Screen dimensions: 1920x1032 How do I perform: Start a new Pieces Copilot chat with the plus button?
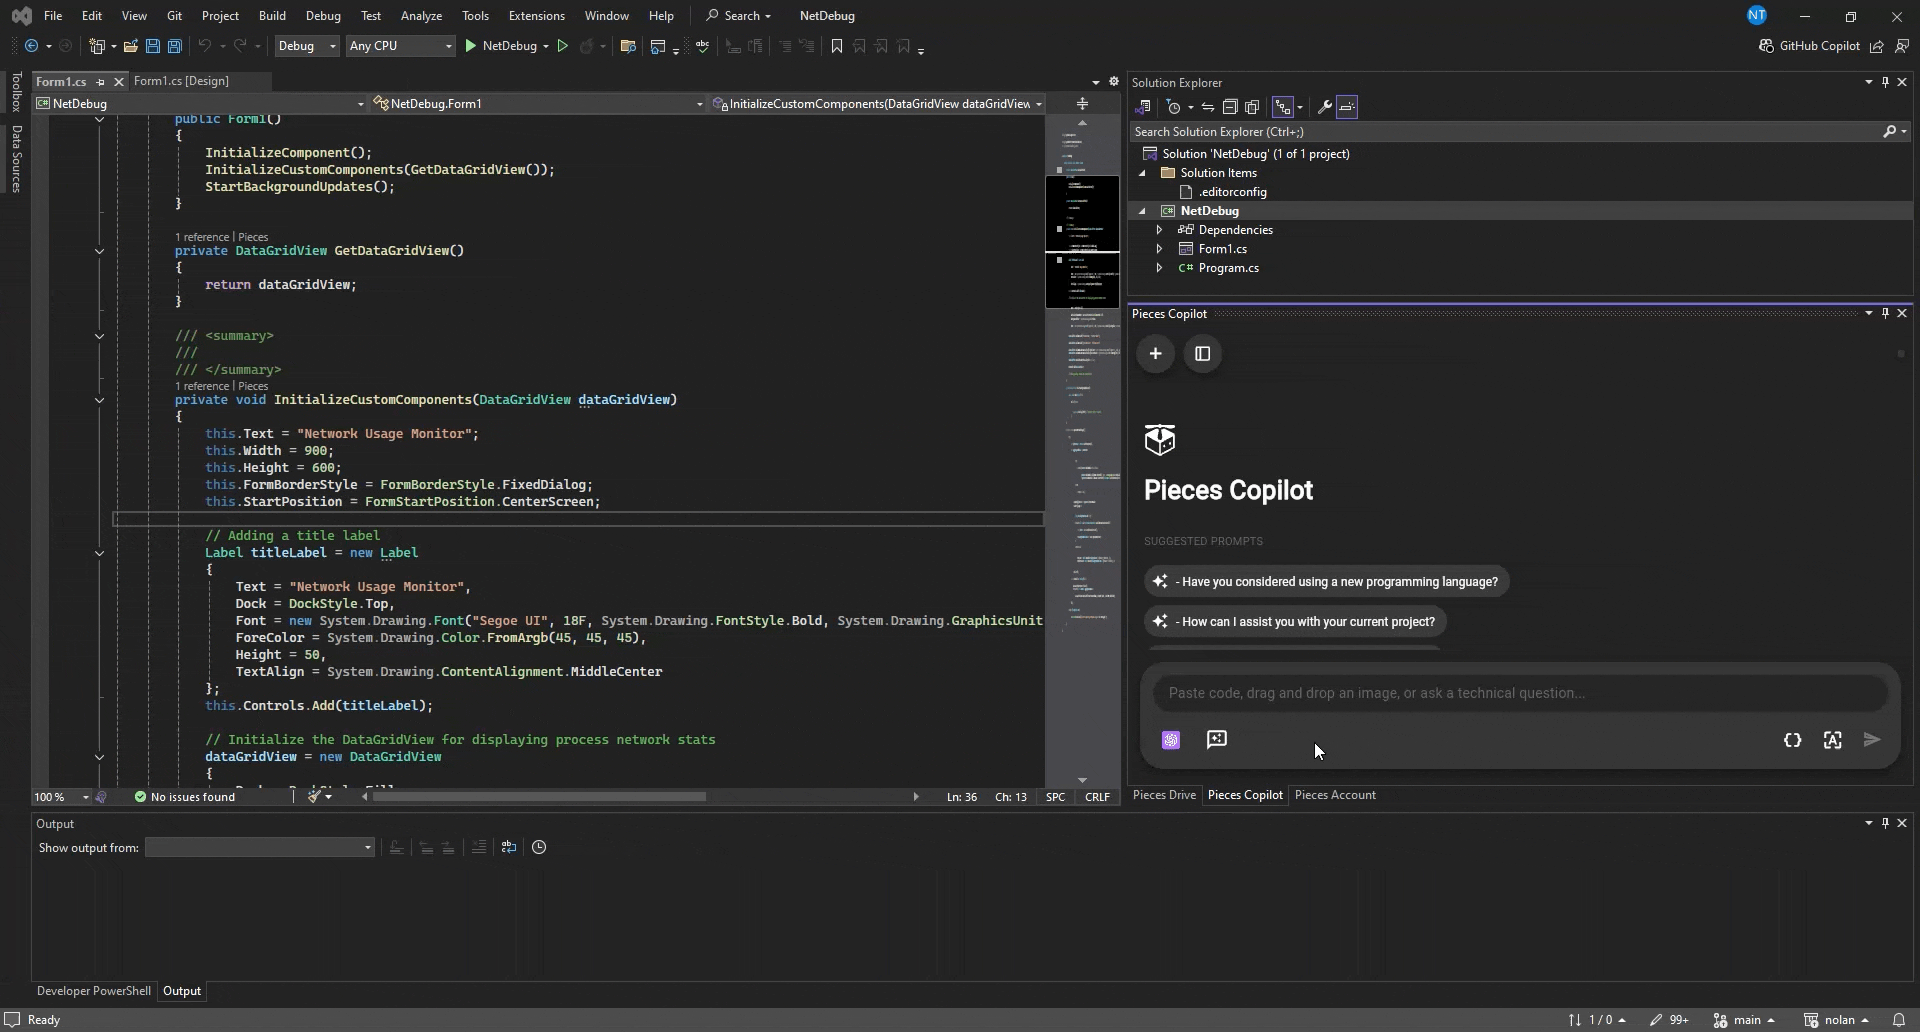tap(1155, 354)
